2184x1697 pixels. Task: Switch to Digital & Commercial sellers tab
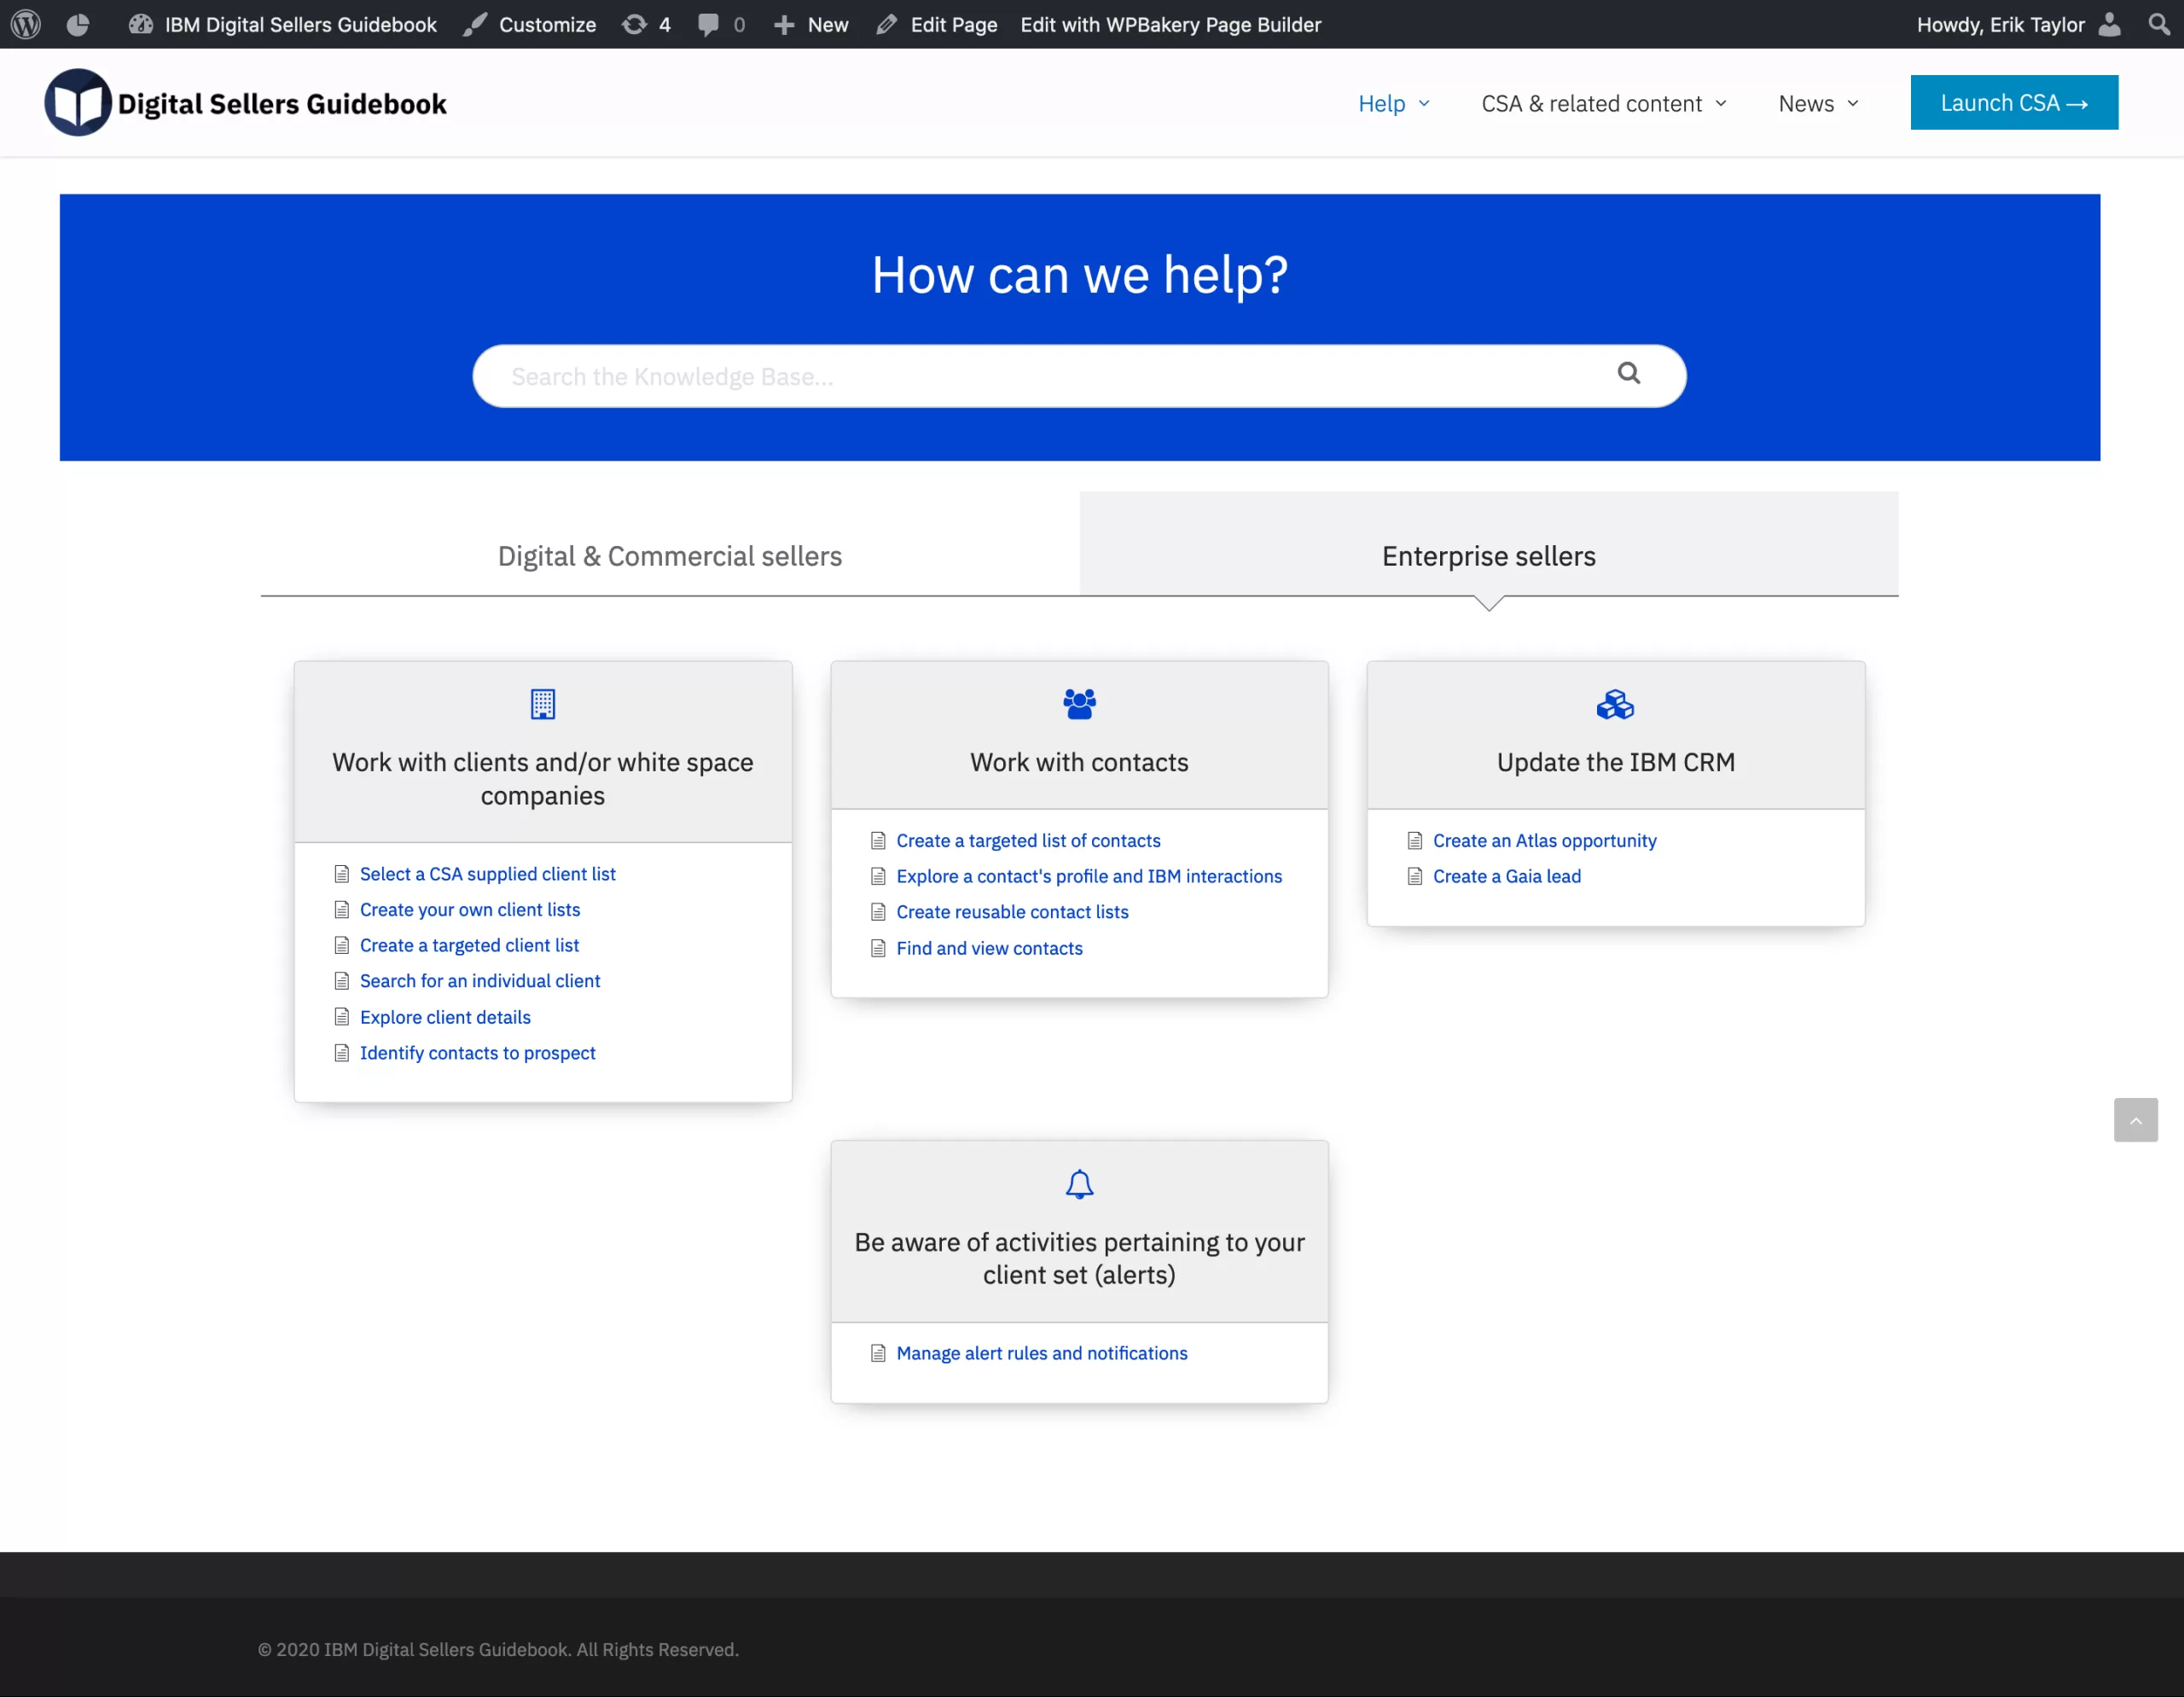(x=670, y=555)
